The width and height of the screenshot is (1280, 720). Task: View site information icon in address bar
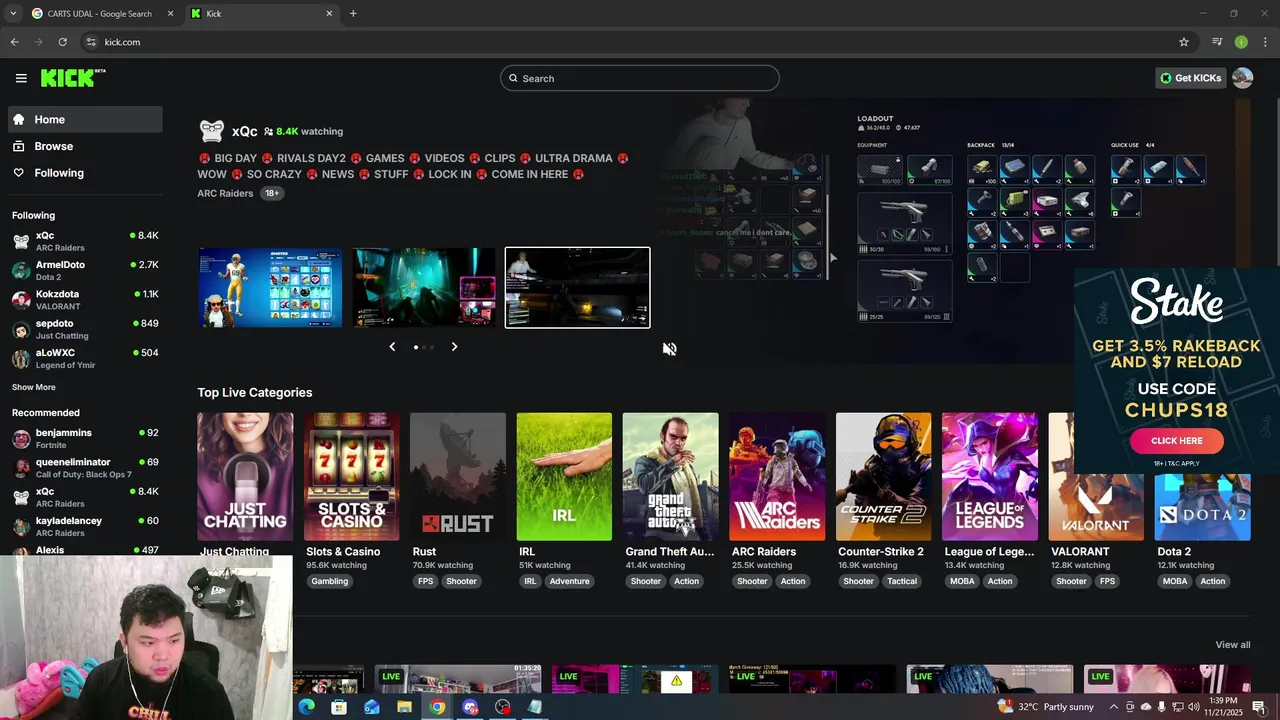pyautogui.click(x=91, y=42)
